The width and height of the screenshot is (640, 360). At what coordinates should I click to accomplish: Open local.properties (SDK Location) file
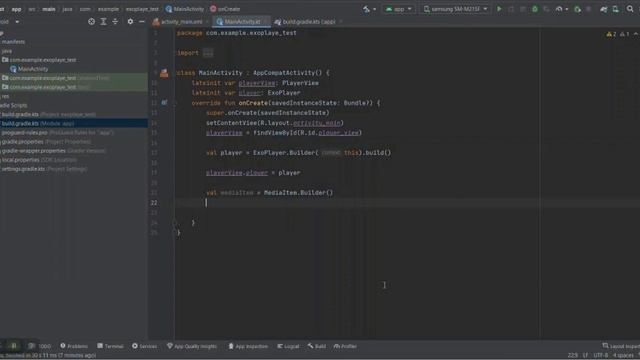pyautogui.click(x=39, y=160)
